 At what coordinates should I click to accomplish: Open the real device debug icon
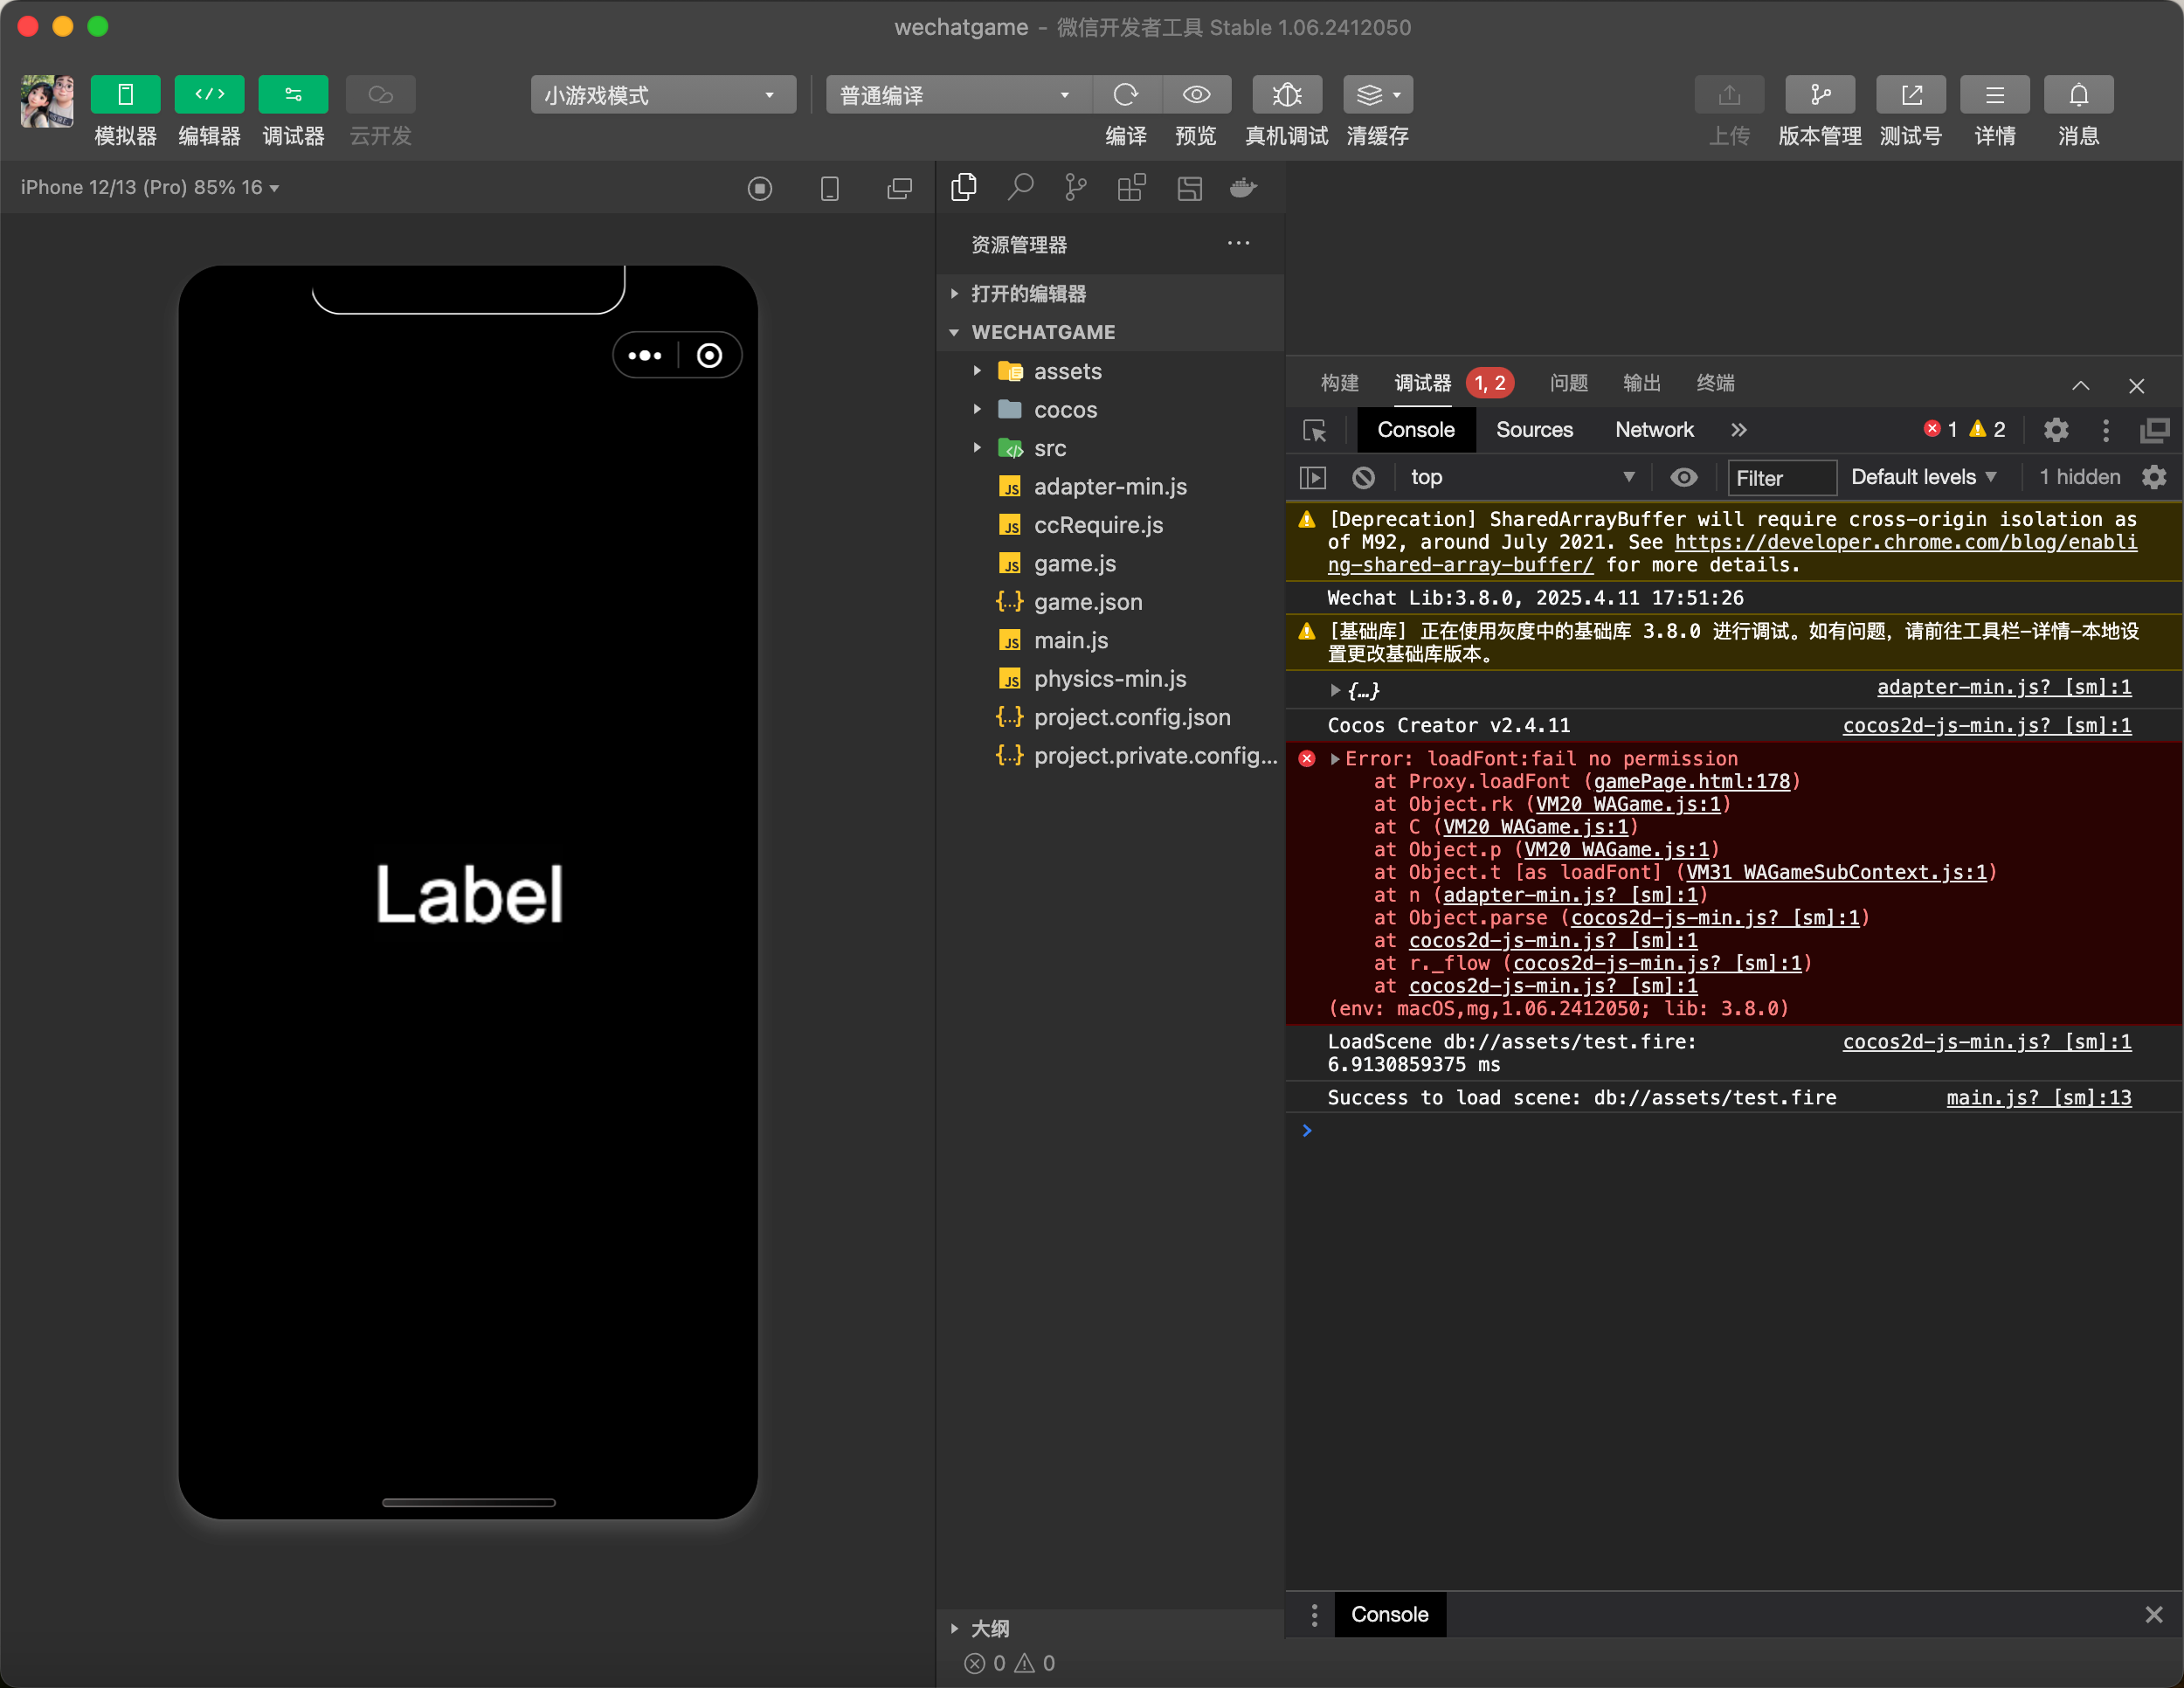1286,95
